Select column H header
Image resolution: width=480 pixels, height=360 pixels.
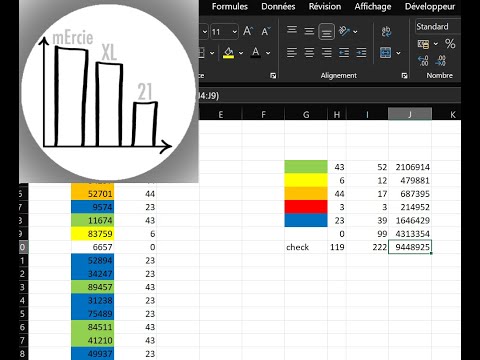[337, 114]
